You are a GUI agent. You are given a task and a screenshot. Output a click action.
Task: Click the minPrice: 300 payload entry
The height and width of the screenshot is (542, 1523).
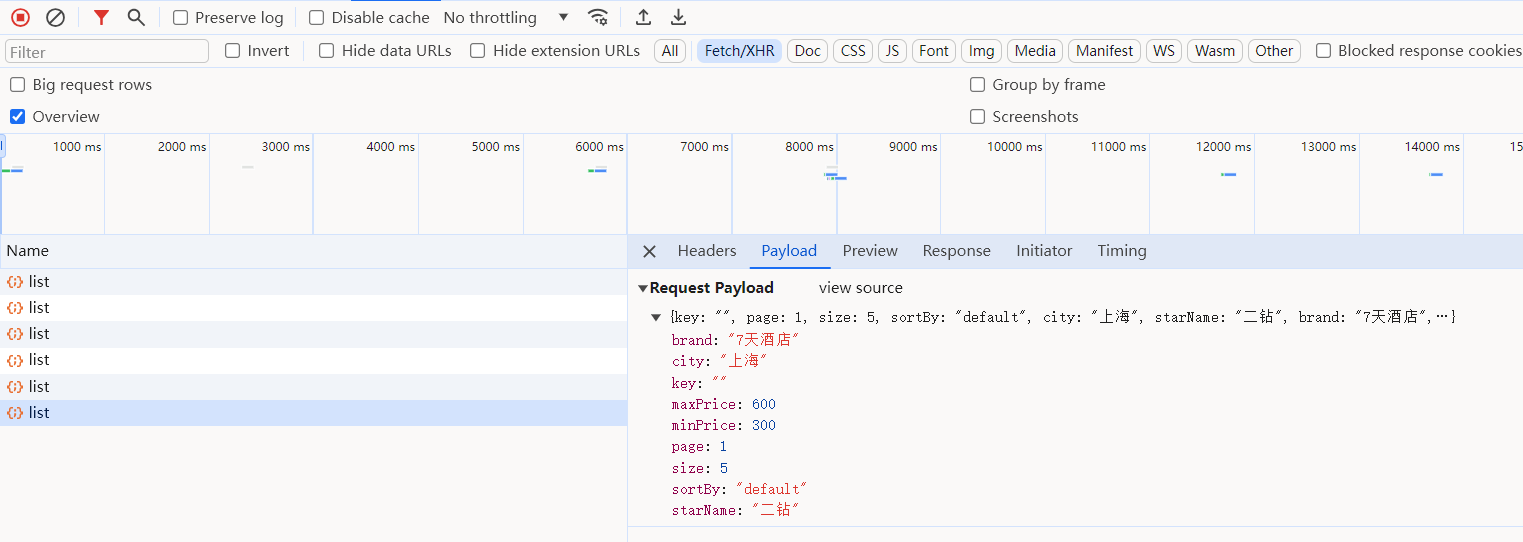point(723,426)
